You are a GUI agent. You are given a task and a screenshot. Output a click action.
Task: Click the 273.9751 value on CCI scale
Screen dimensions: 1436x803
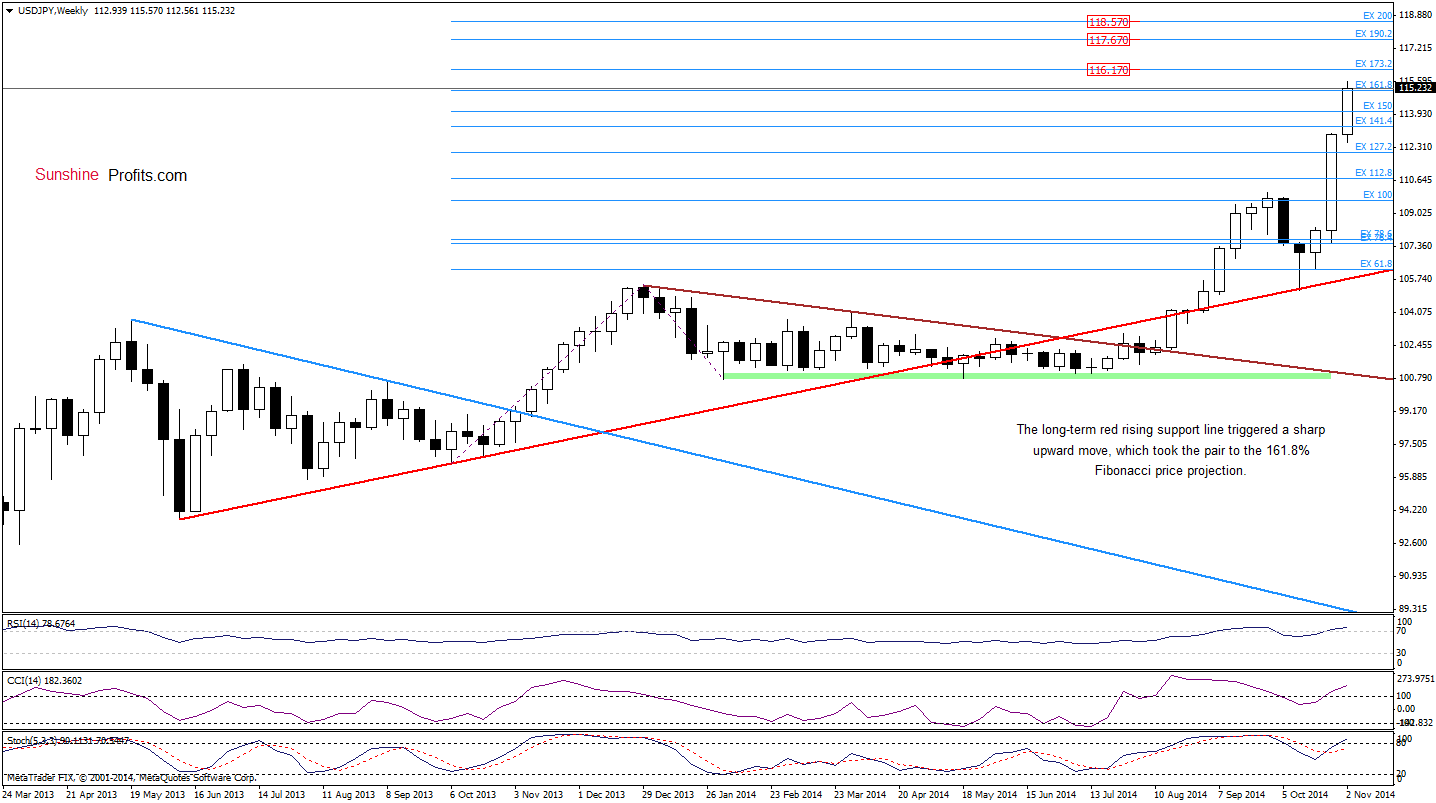click(x=1415, y=680)
